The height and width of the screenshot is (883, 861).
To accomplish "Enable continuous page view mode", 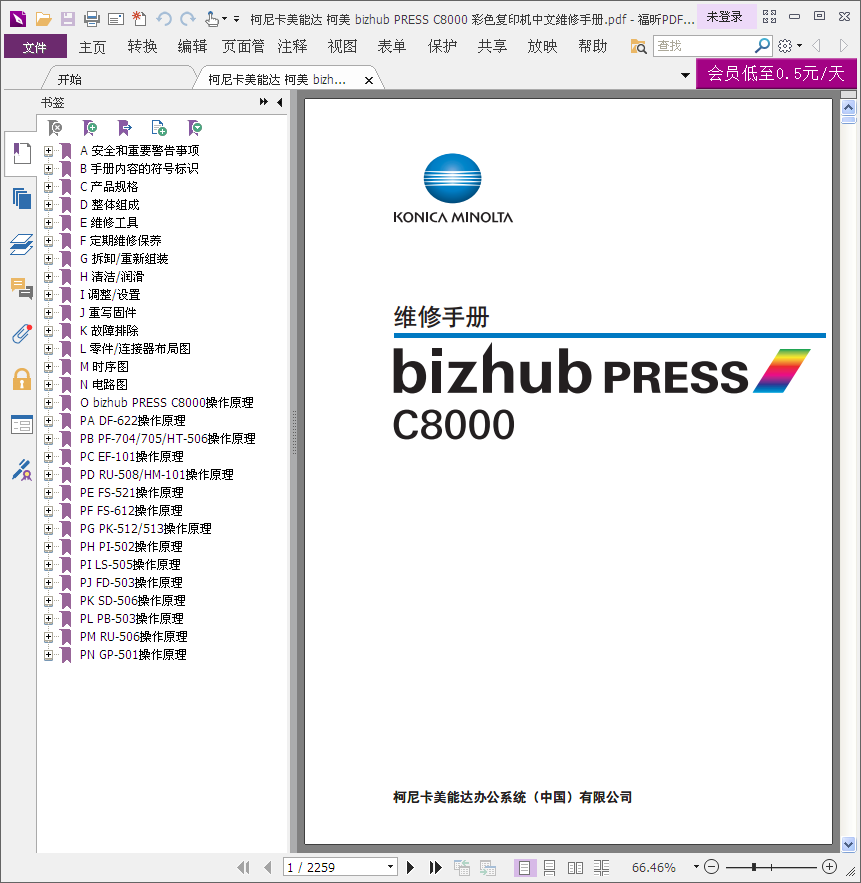I will pos(550,867).
